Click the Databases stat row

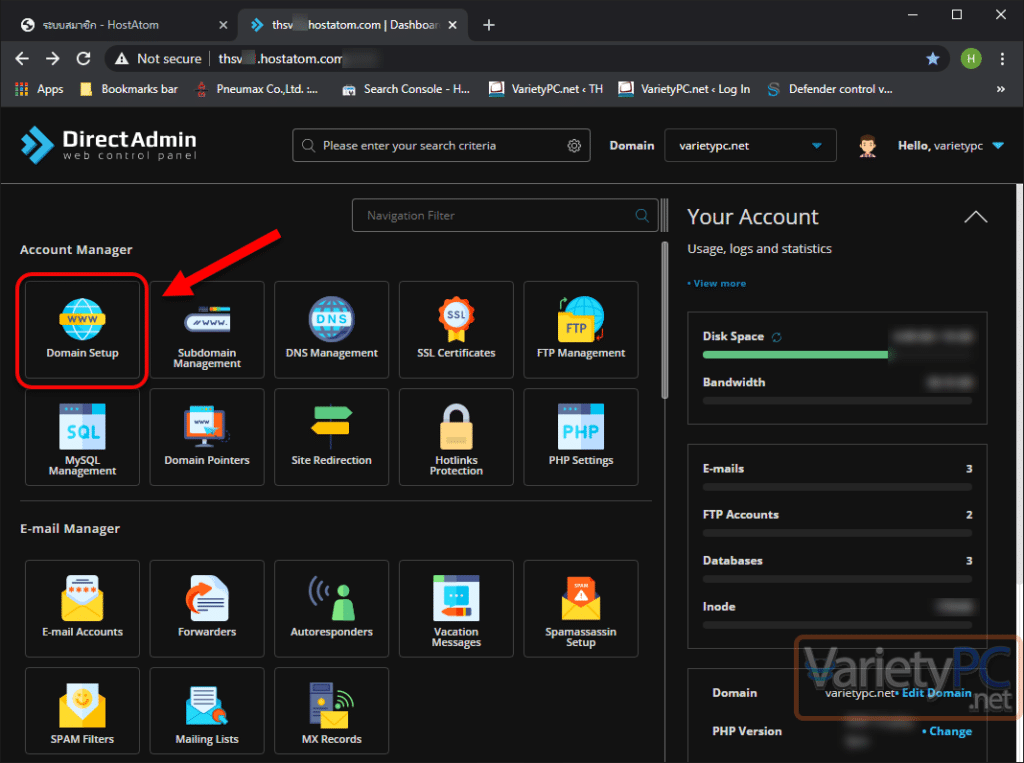pyautogui.click(x=837, y=568)
